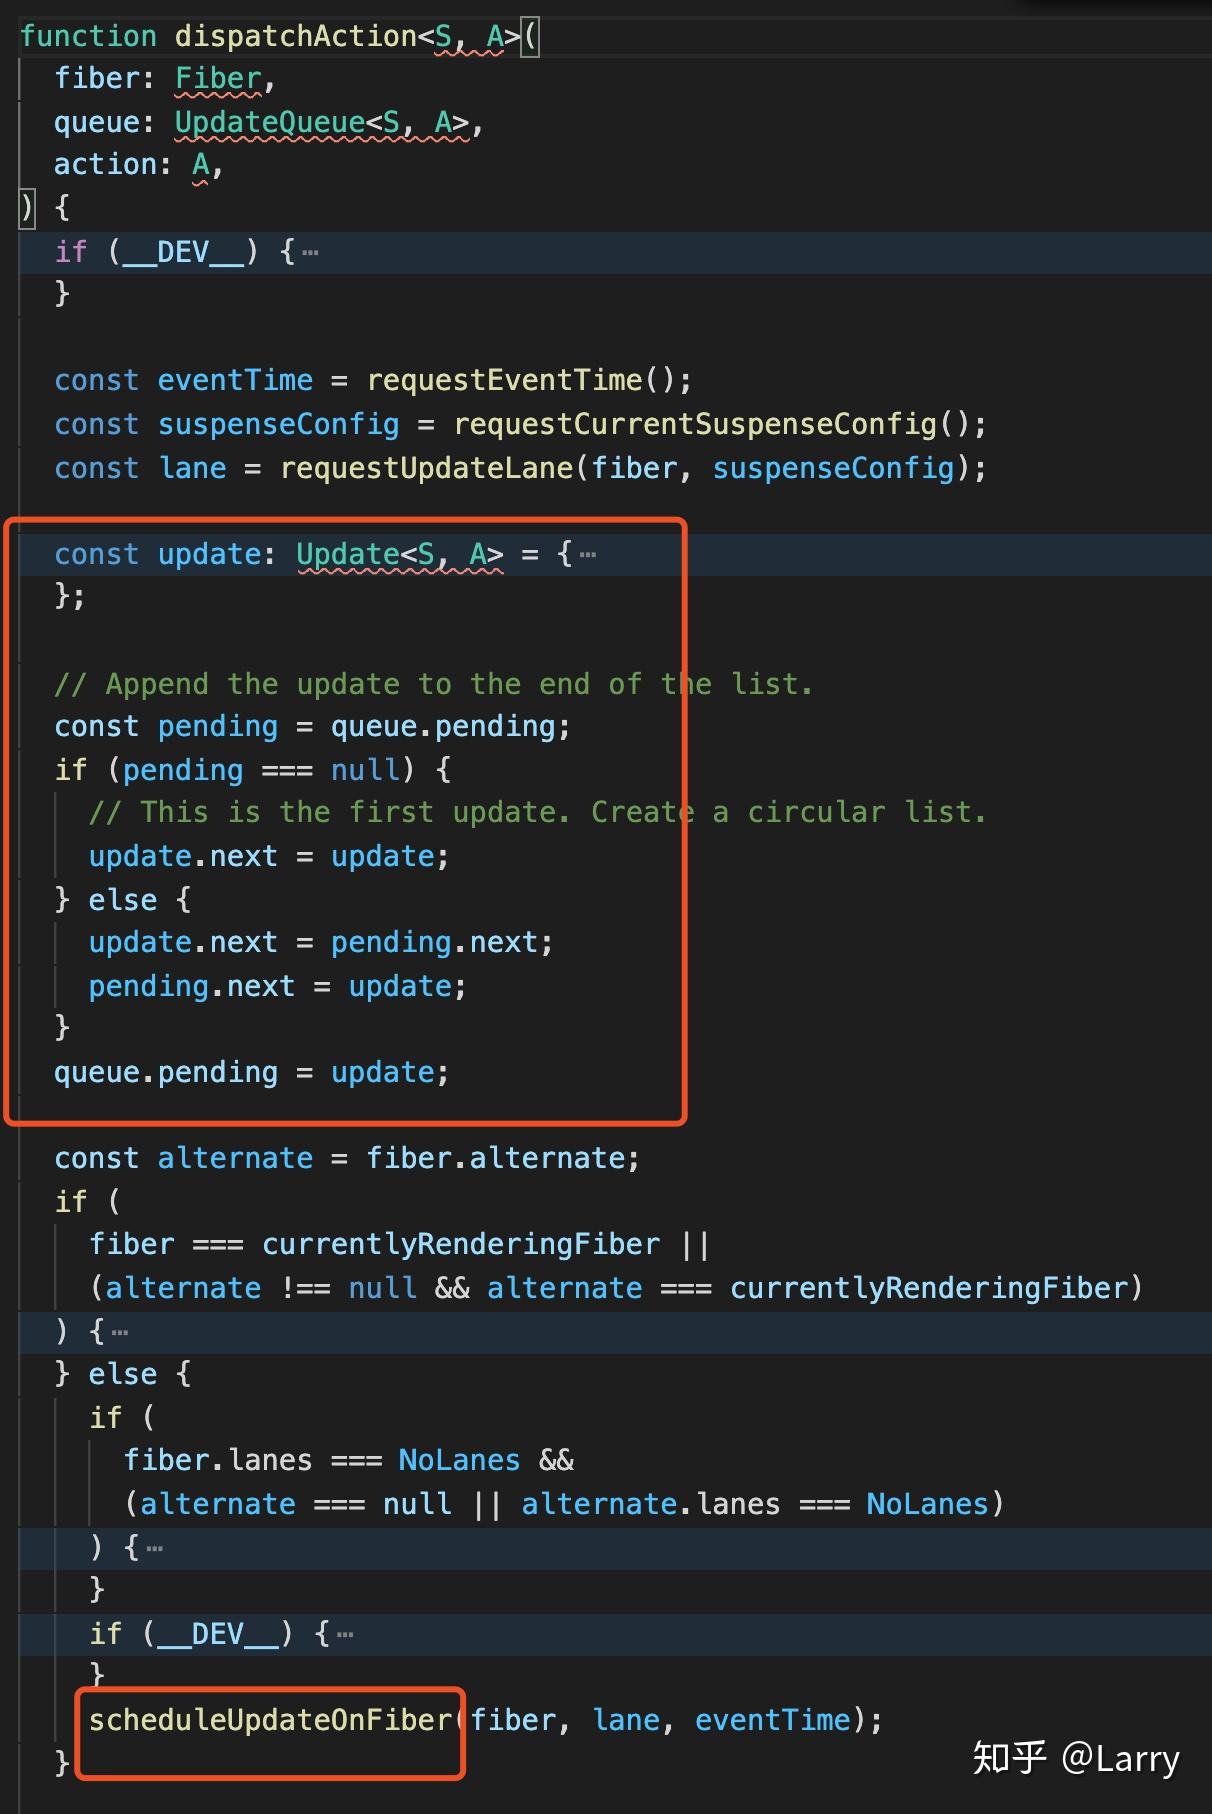Click eventTime argument in scheduleUpdateOnFiber call
This screenshot has width=1212, height=1814.
[773, 1721]
